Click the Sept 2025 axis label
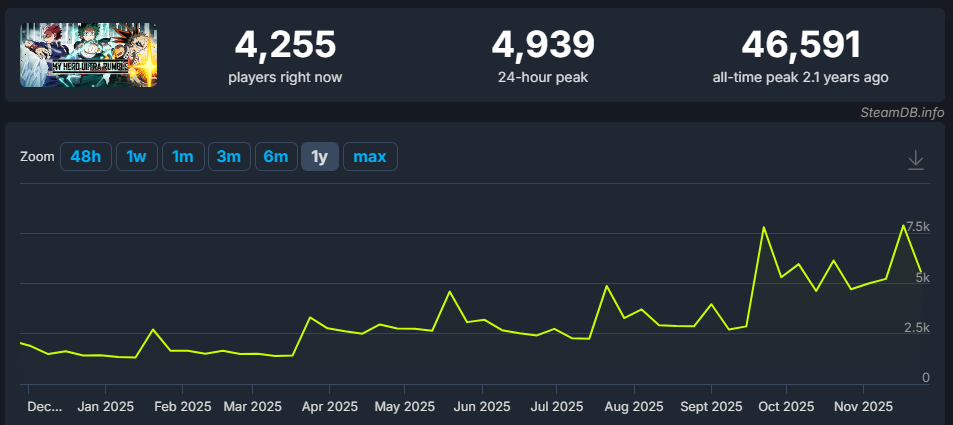 (710, 406)
